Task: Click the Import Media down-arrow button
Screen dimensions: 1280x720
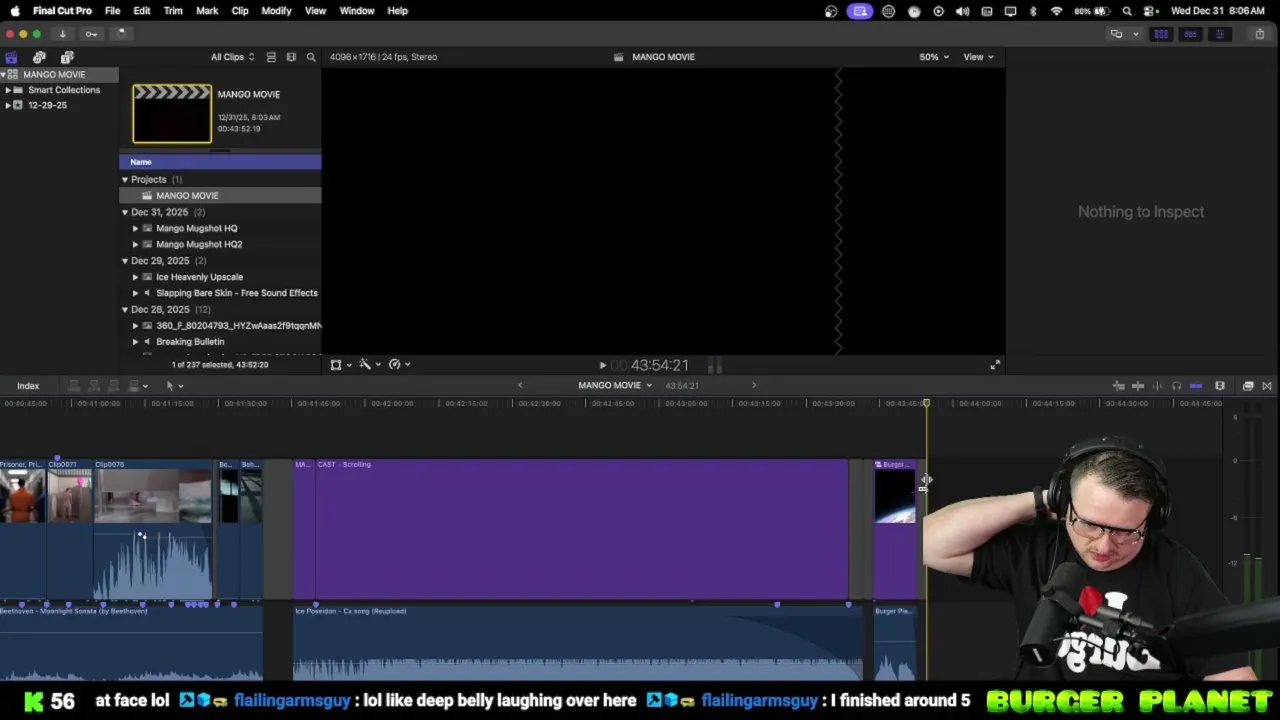Action: (62, 34)
